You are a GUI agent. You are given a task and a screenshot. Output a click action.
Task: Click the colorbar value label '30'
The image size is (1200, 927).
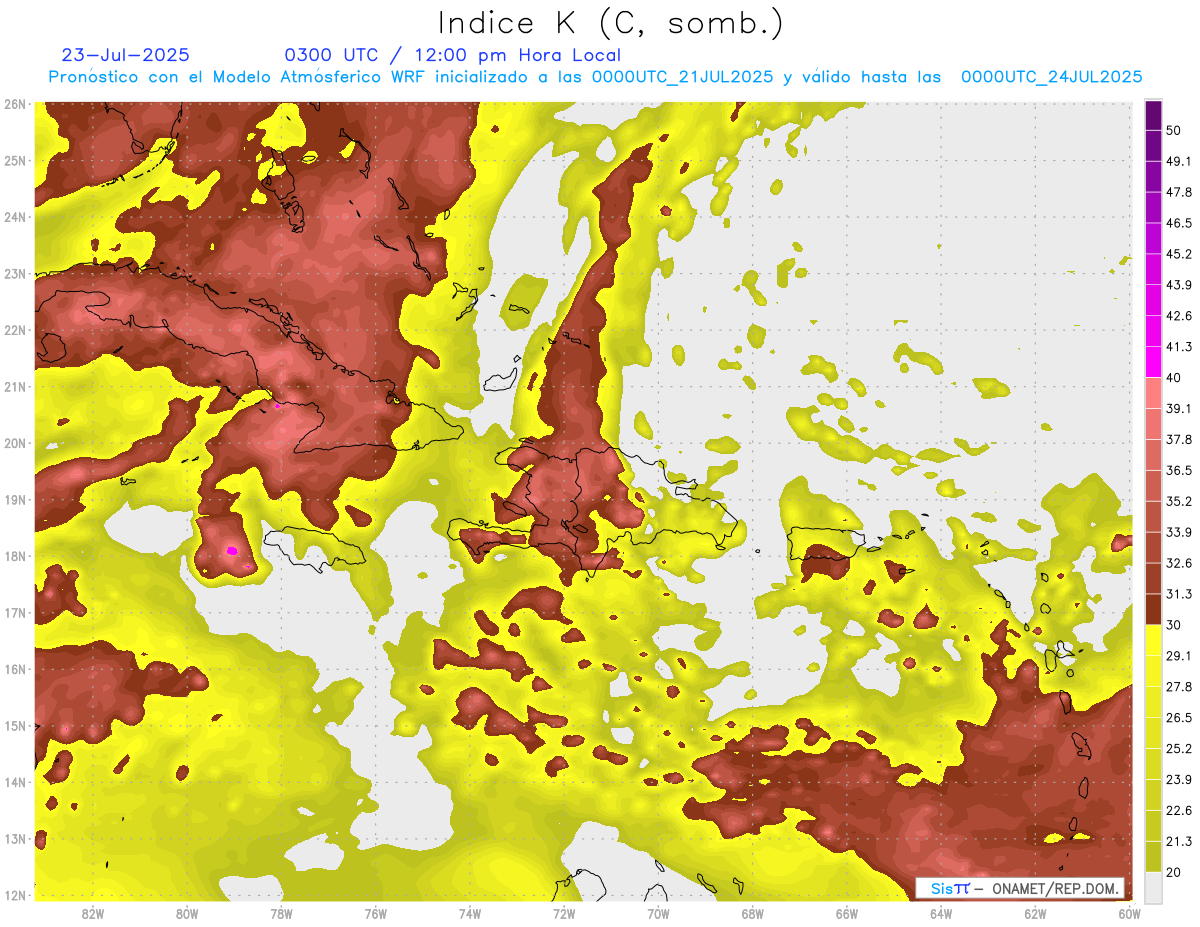1175,625
